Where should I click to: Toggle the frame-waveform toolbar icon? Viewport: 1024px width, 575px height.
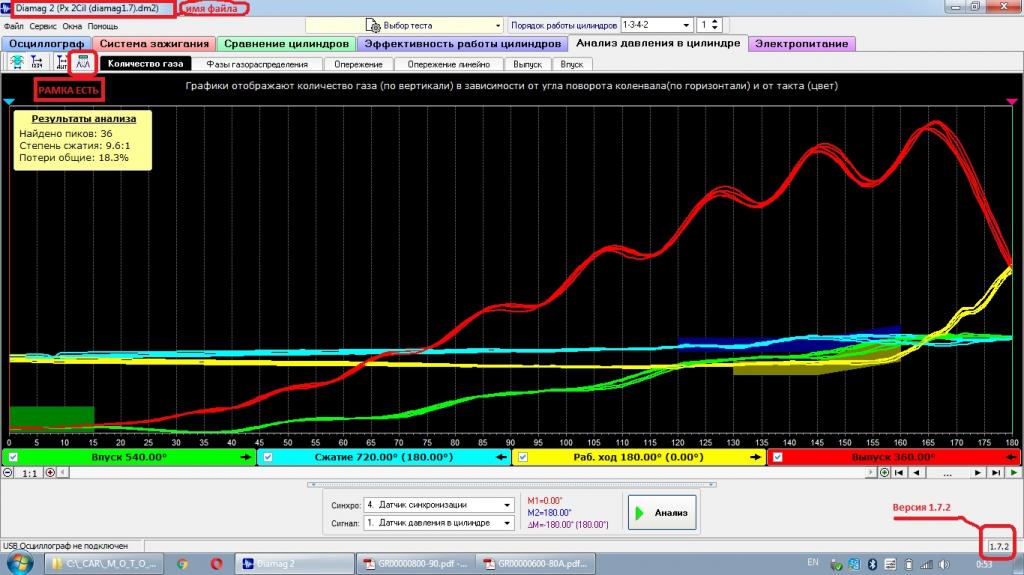coord(83,62)
